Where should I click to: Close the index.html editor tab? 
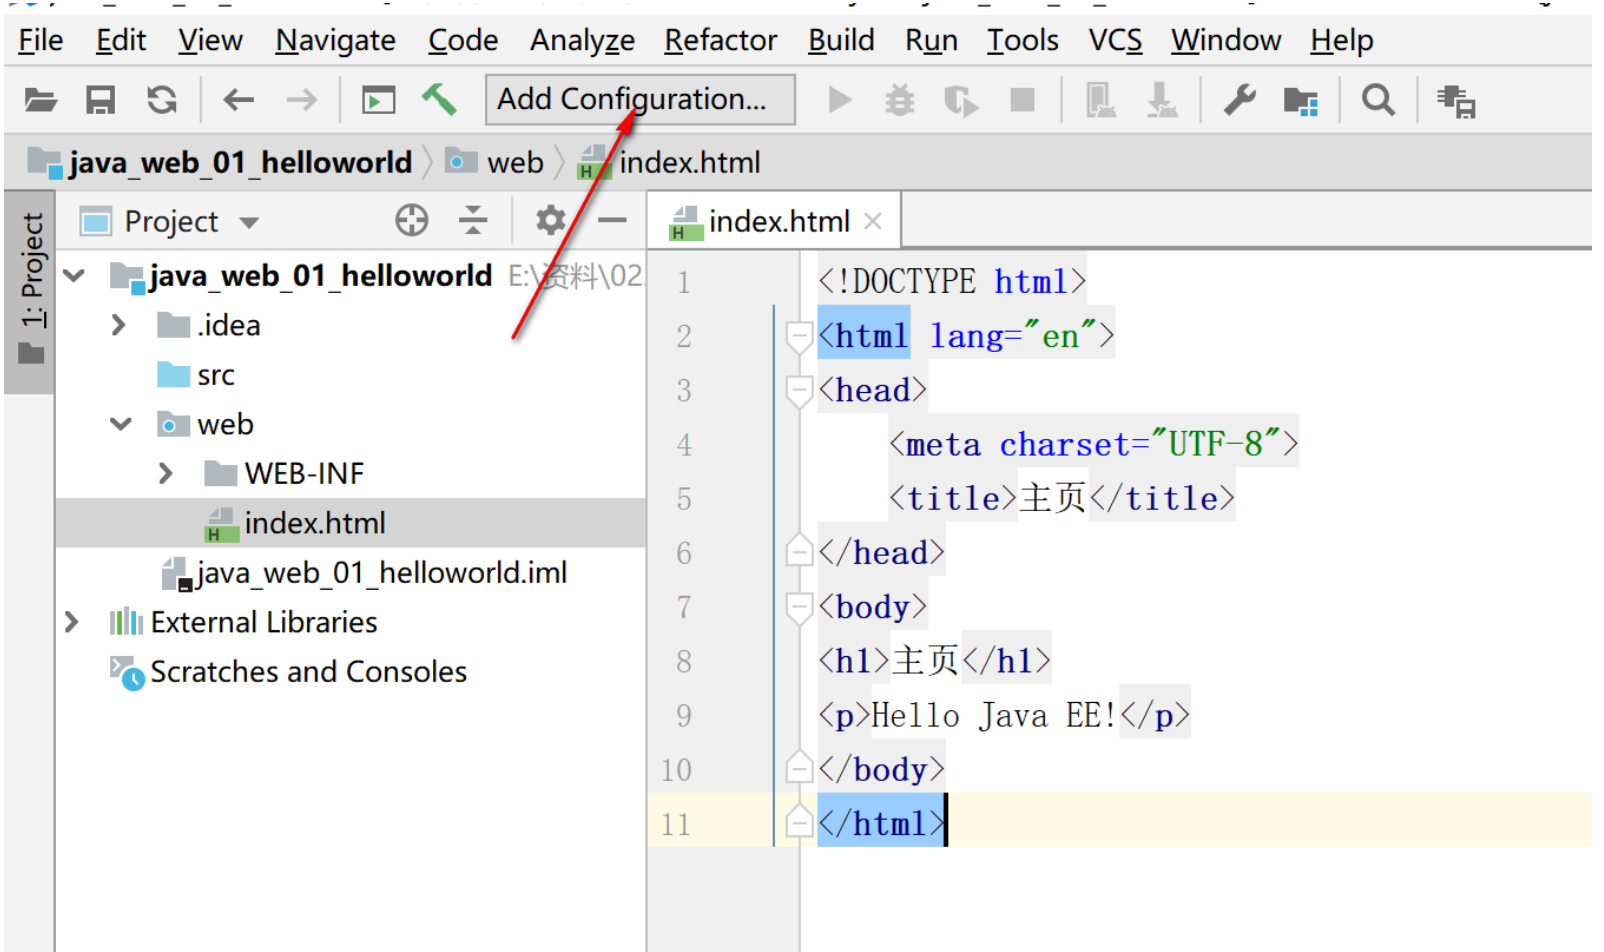click(x=873, y=220)
